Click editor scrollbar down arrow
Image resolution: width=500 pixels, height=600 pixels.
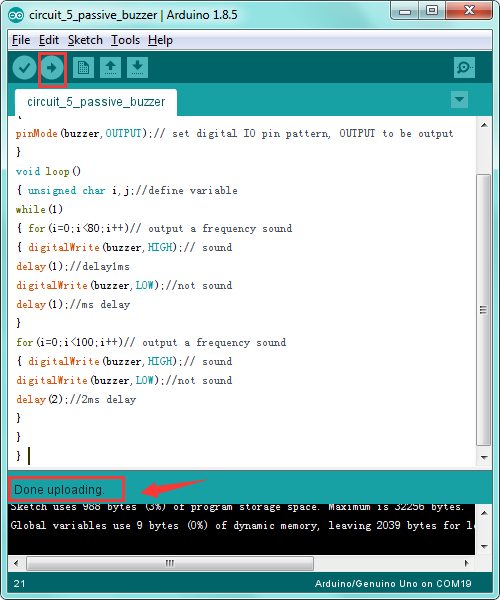[x=484, y=458]
